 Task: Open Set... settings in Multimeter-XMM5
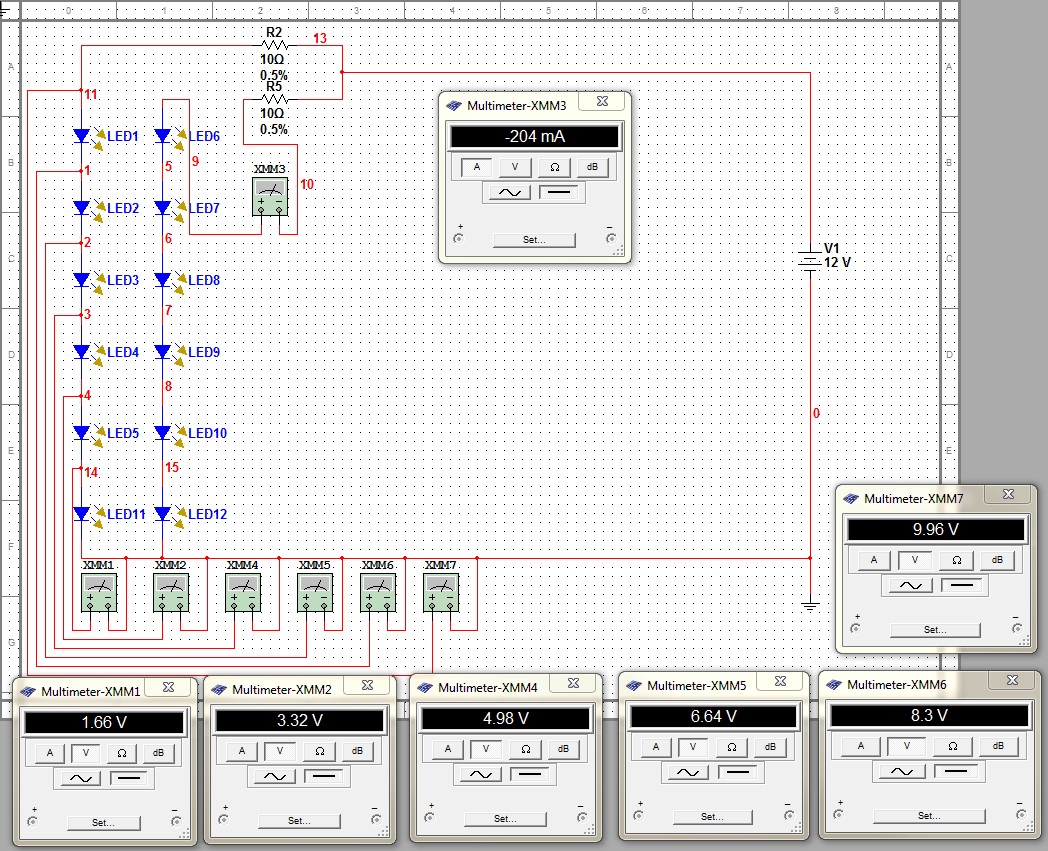(x=712, y=817)
